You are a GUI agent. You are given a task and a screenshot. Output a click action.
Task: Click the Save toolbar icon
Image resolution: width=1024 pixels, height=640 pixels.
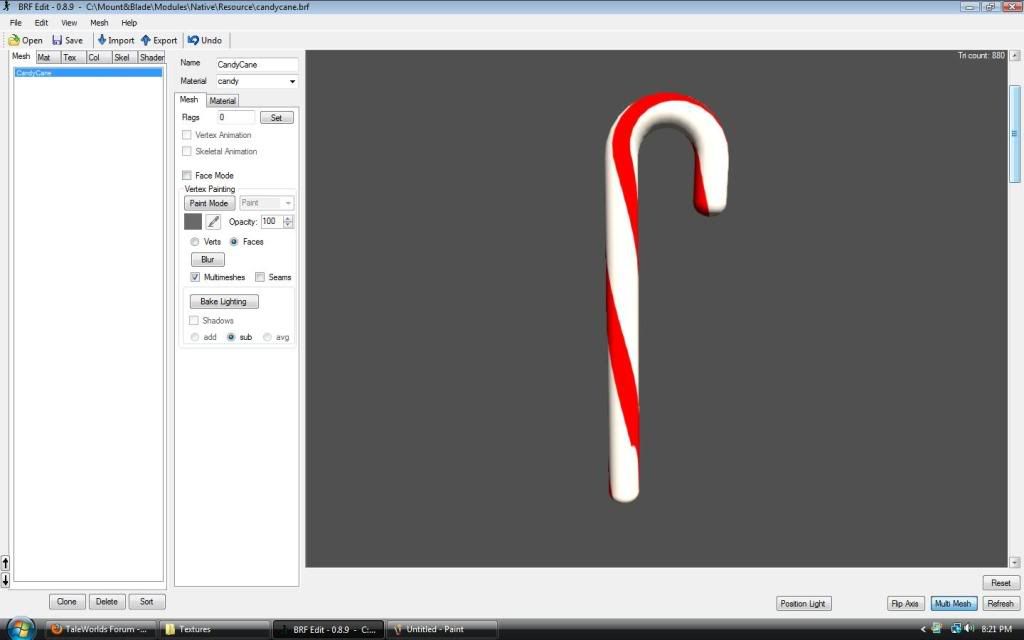pyautogui.click(x=57, y=40)
